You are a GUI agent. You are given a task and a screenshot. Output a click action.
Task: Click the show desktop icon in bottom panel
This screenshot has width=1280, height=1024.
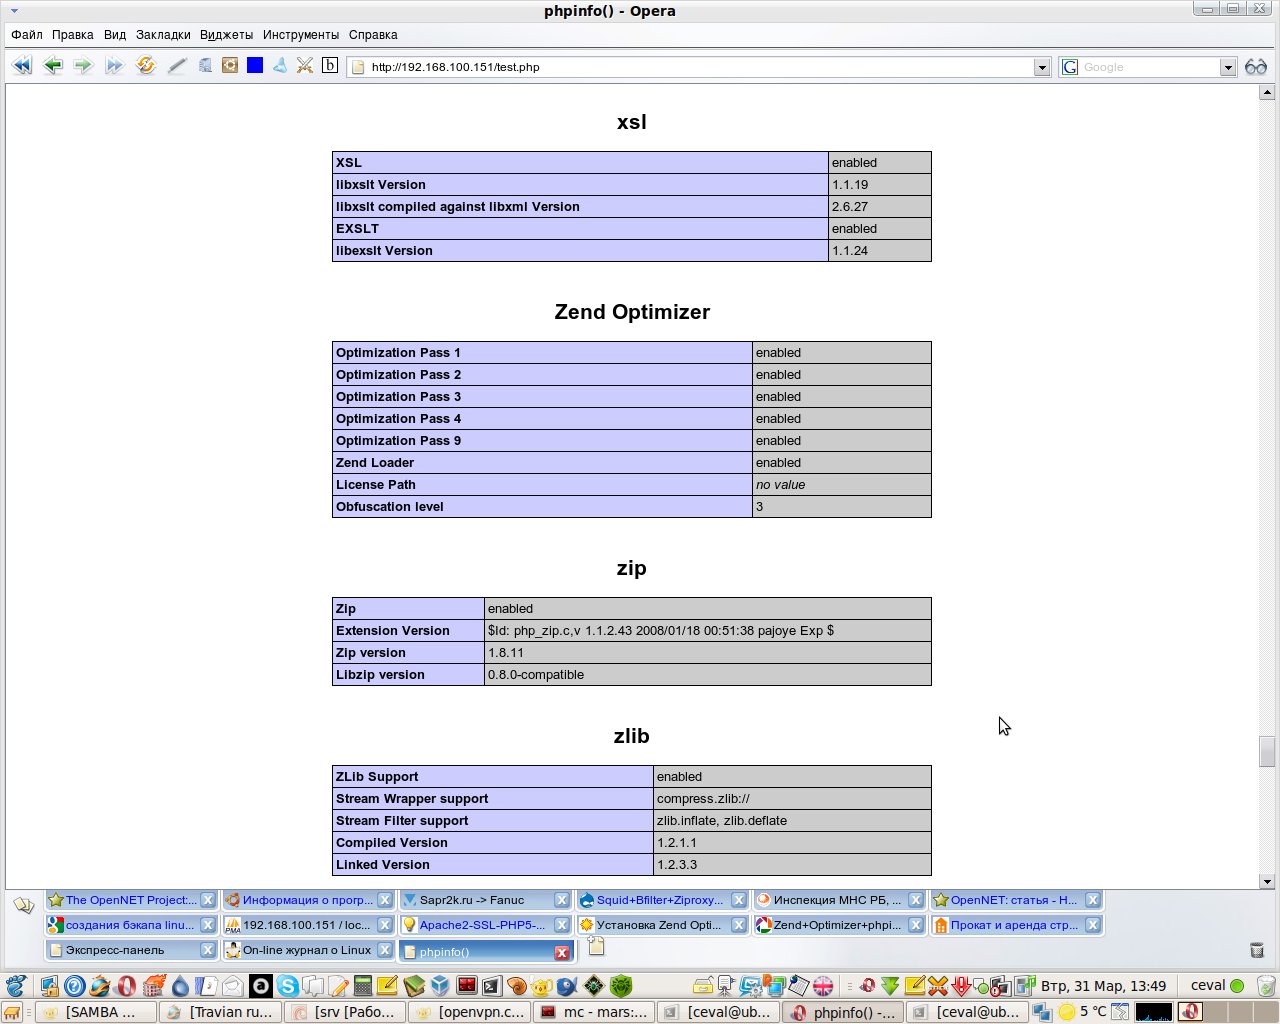[x=13, y=1012]
